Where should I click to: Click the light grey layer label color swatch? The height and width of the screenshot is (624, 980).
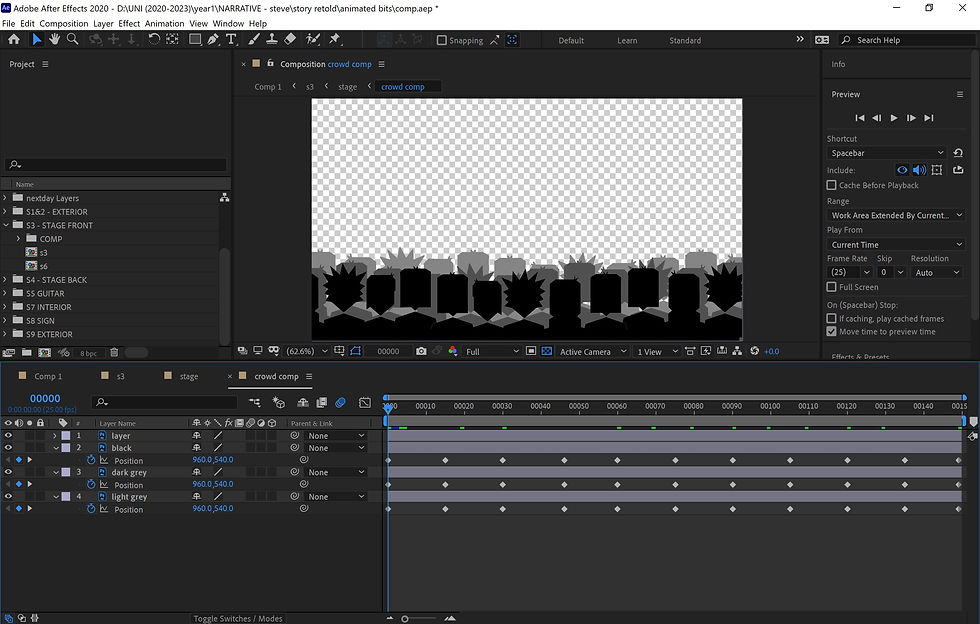tap(66, 496)
